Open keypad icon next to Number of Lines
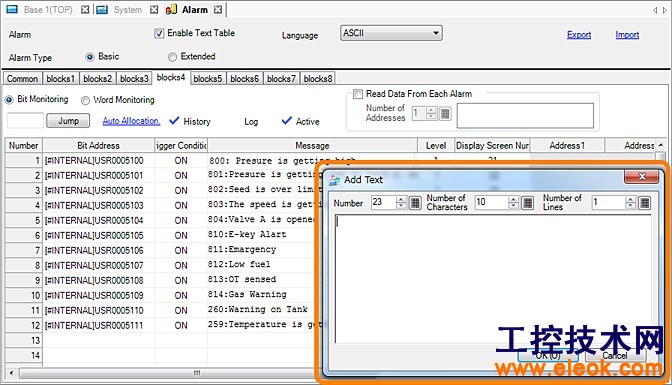 click(x=644, y=203)
